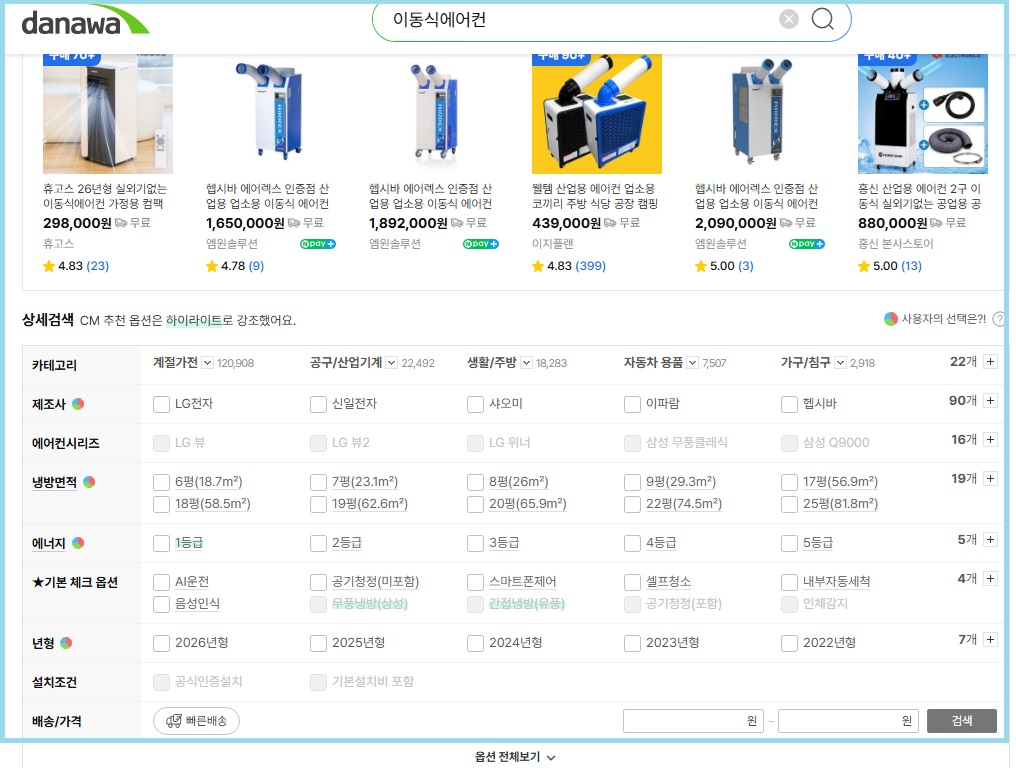Click pie chart icon beside 냉방면적
The height and width of the screenshot is (768, 1016).
point(89,482)
